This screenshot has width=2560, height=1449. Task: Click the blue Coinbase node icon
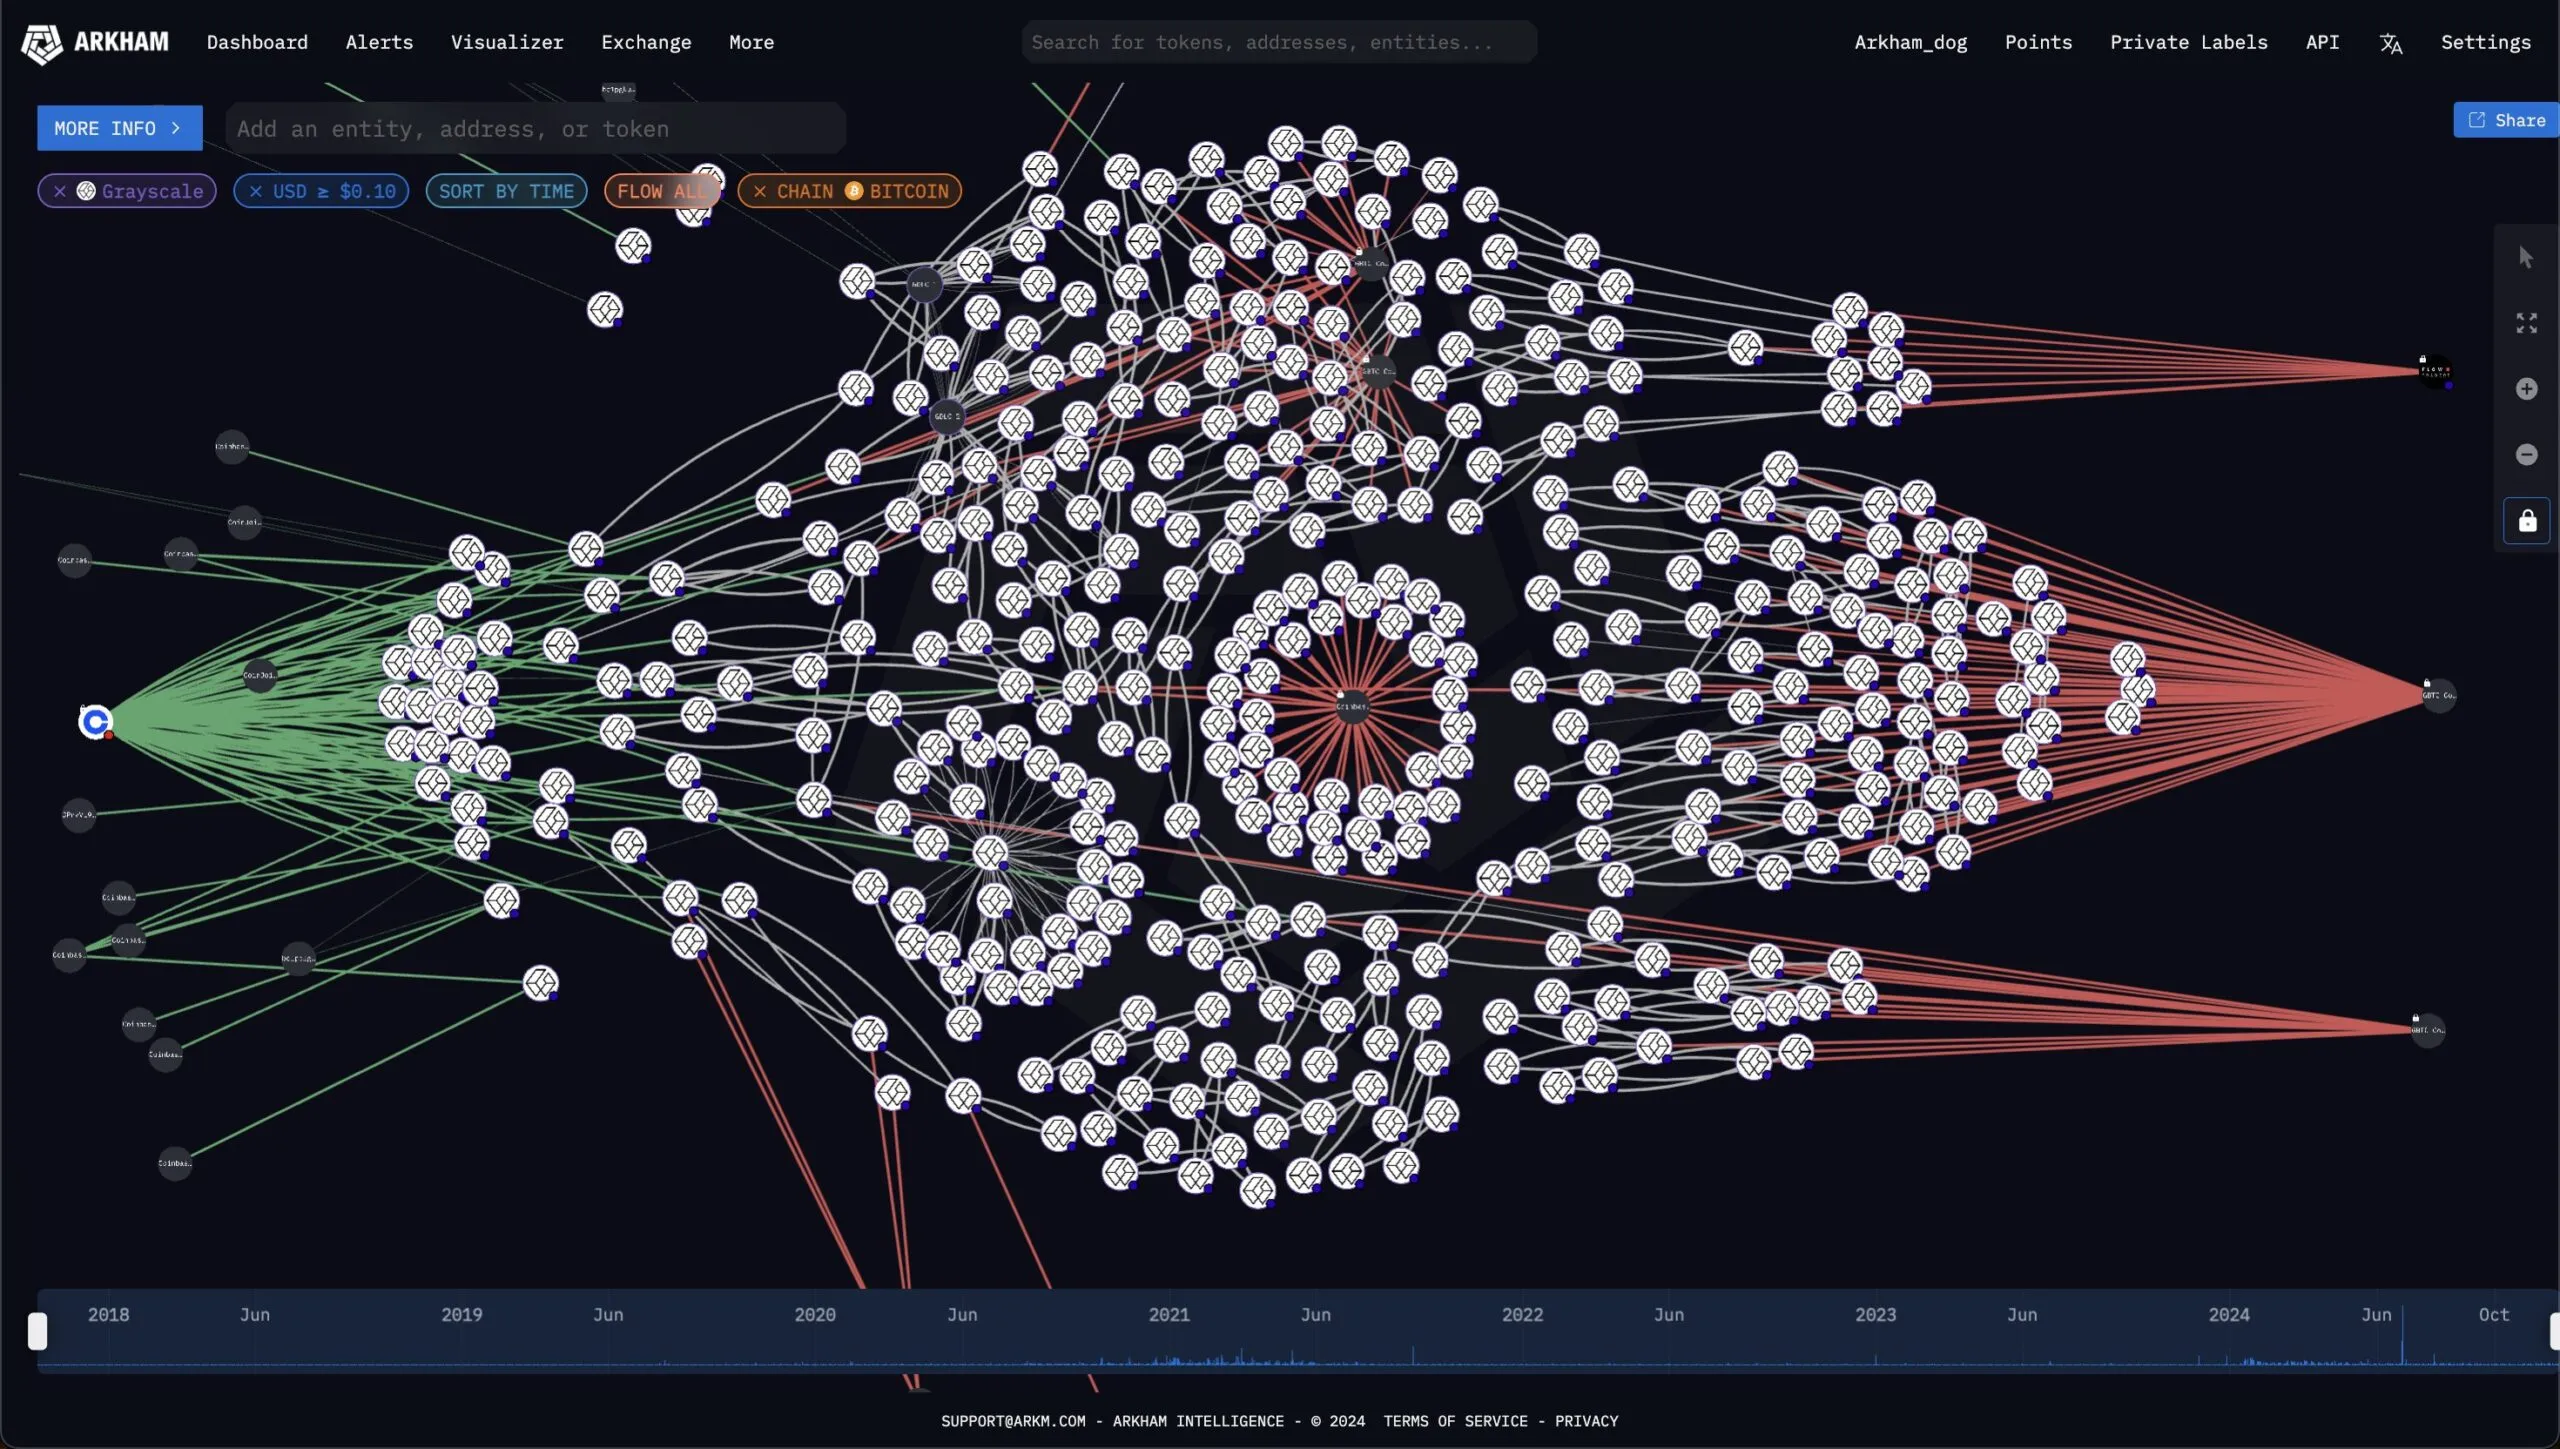[x=95, y=721]
